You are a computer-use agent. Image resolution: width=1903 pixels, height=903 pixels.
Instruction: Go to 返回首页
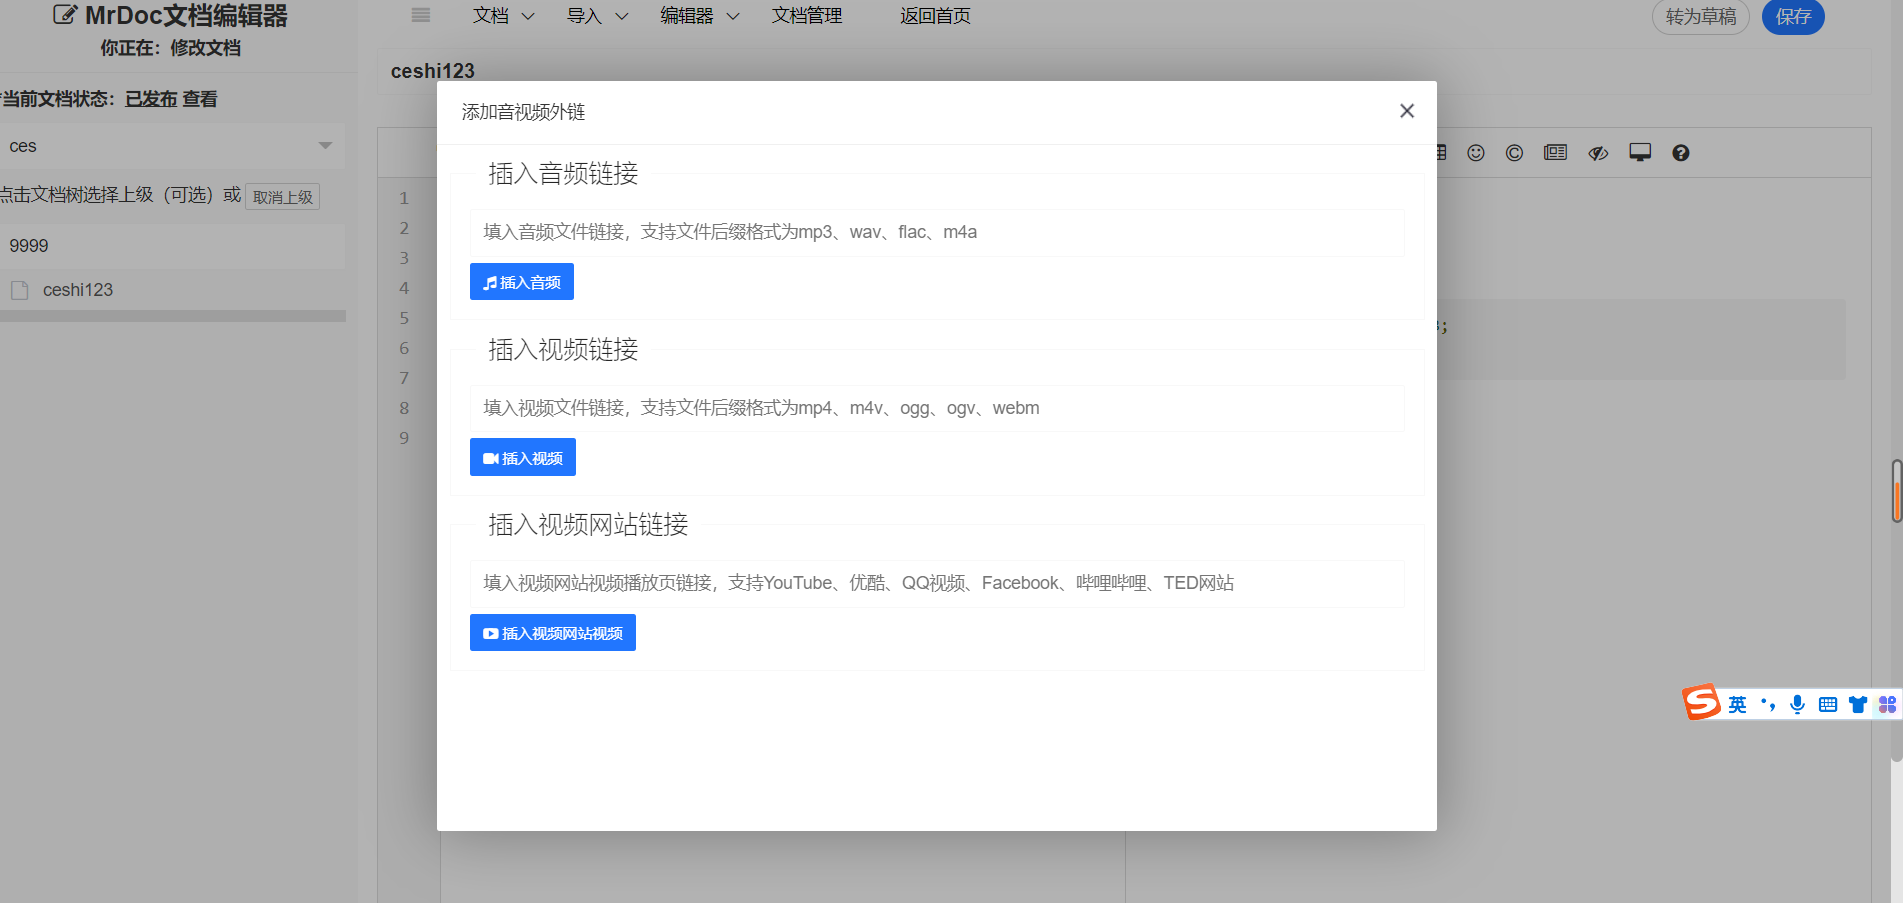pyautogui.click(x=935, y=16)
